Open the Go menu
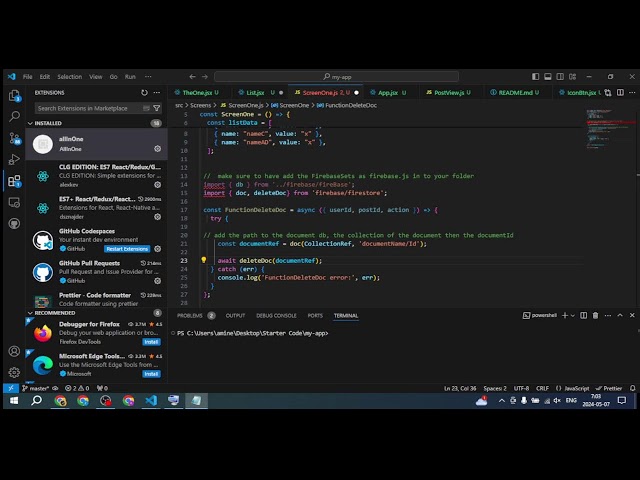 113,77
